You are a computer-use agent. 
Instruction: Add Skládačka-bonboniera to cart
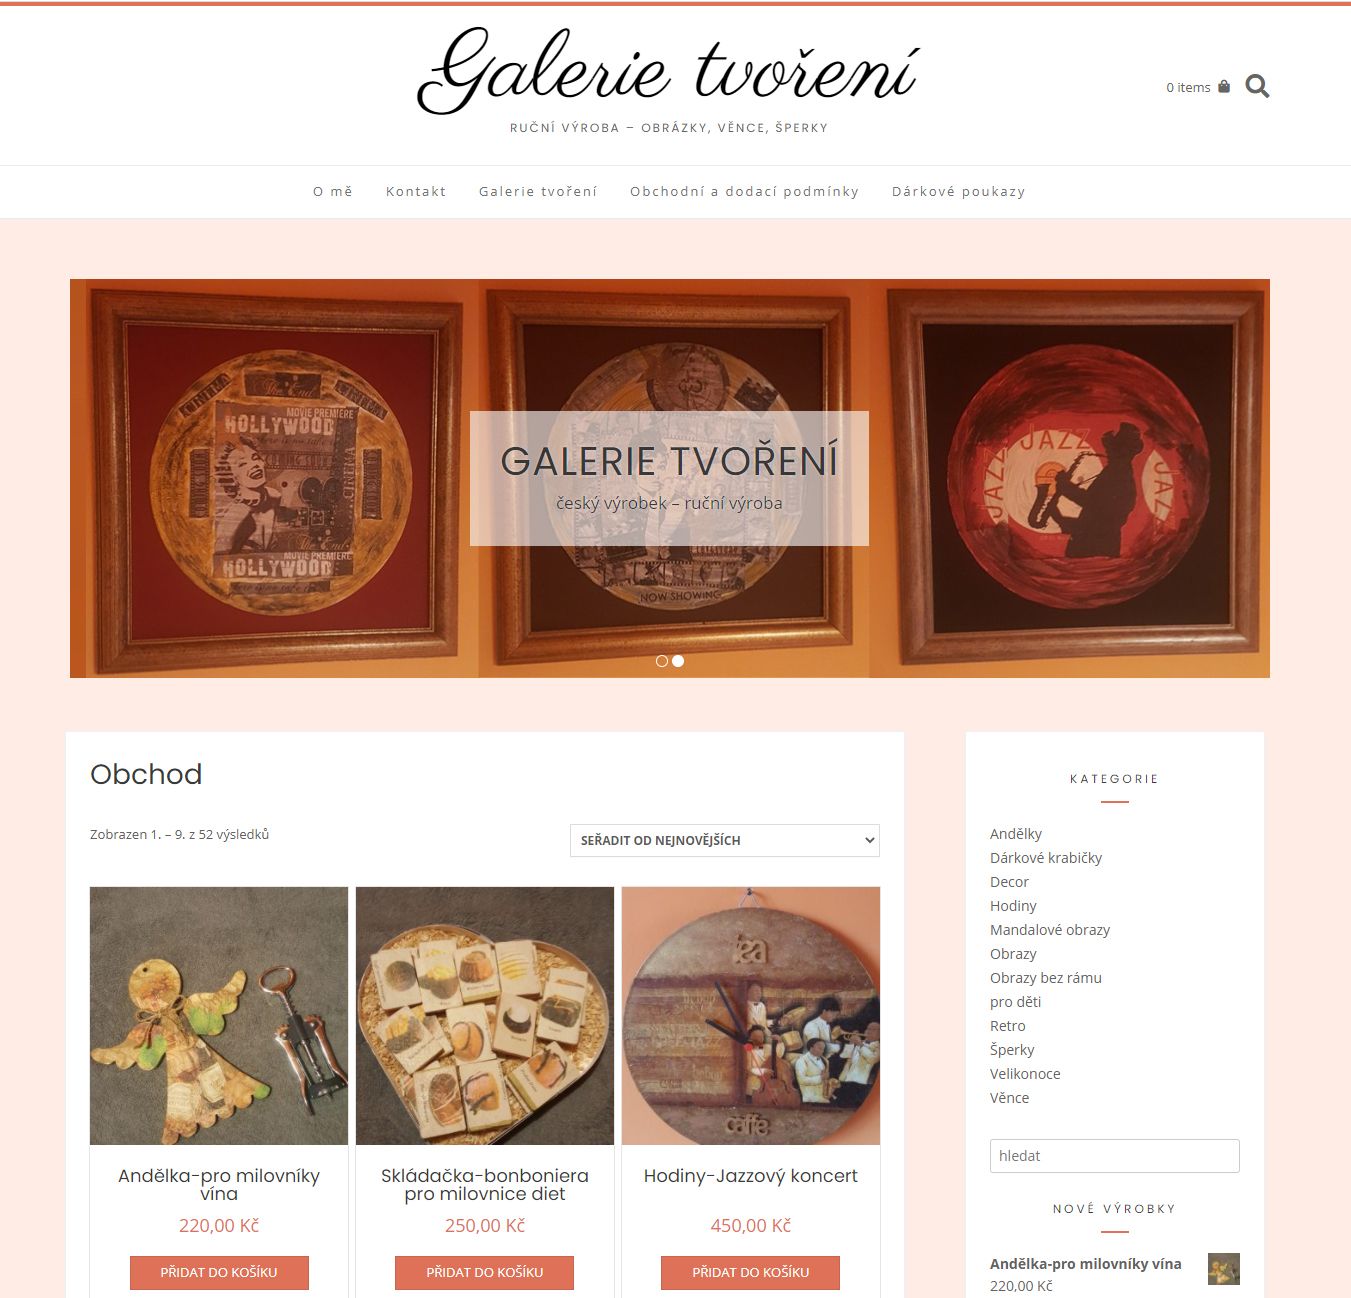(x=485, y=1272)
